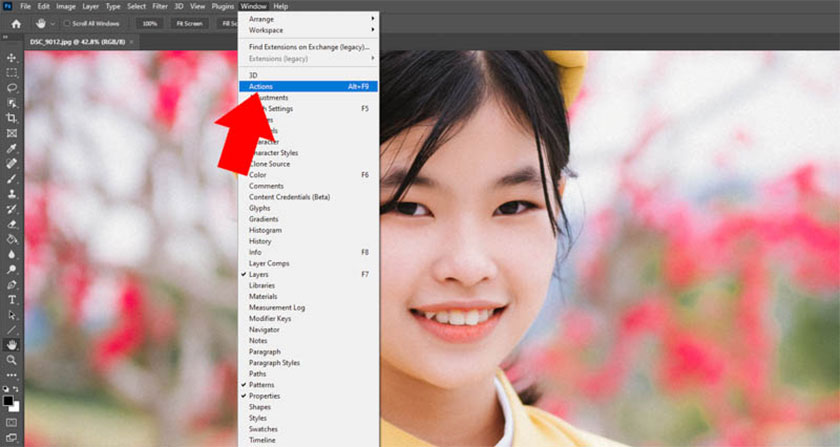
Task: Select the Hand tool in toolbar
Action: click(x=12, y=344)
